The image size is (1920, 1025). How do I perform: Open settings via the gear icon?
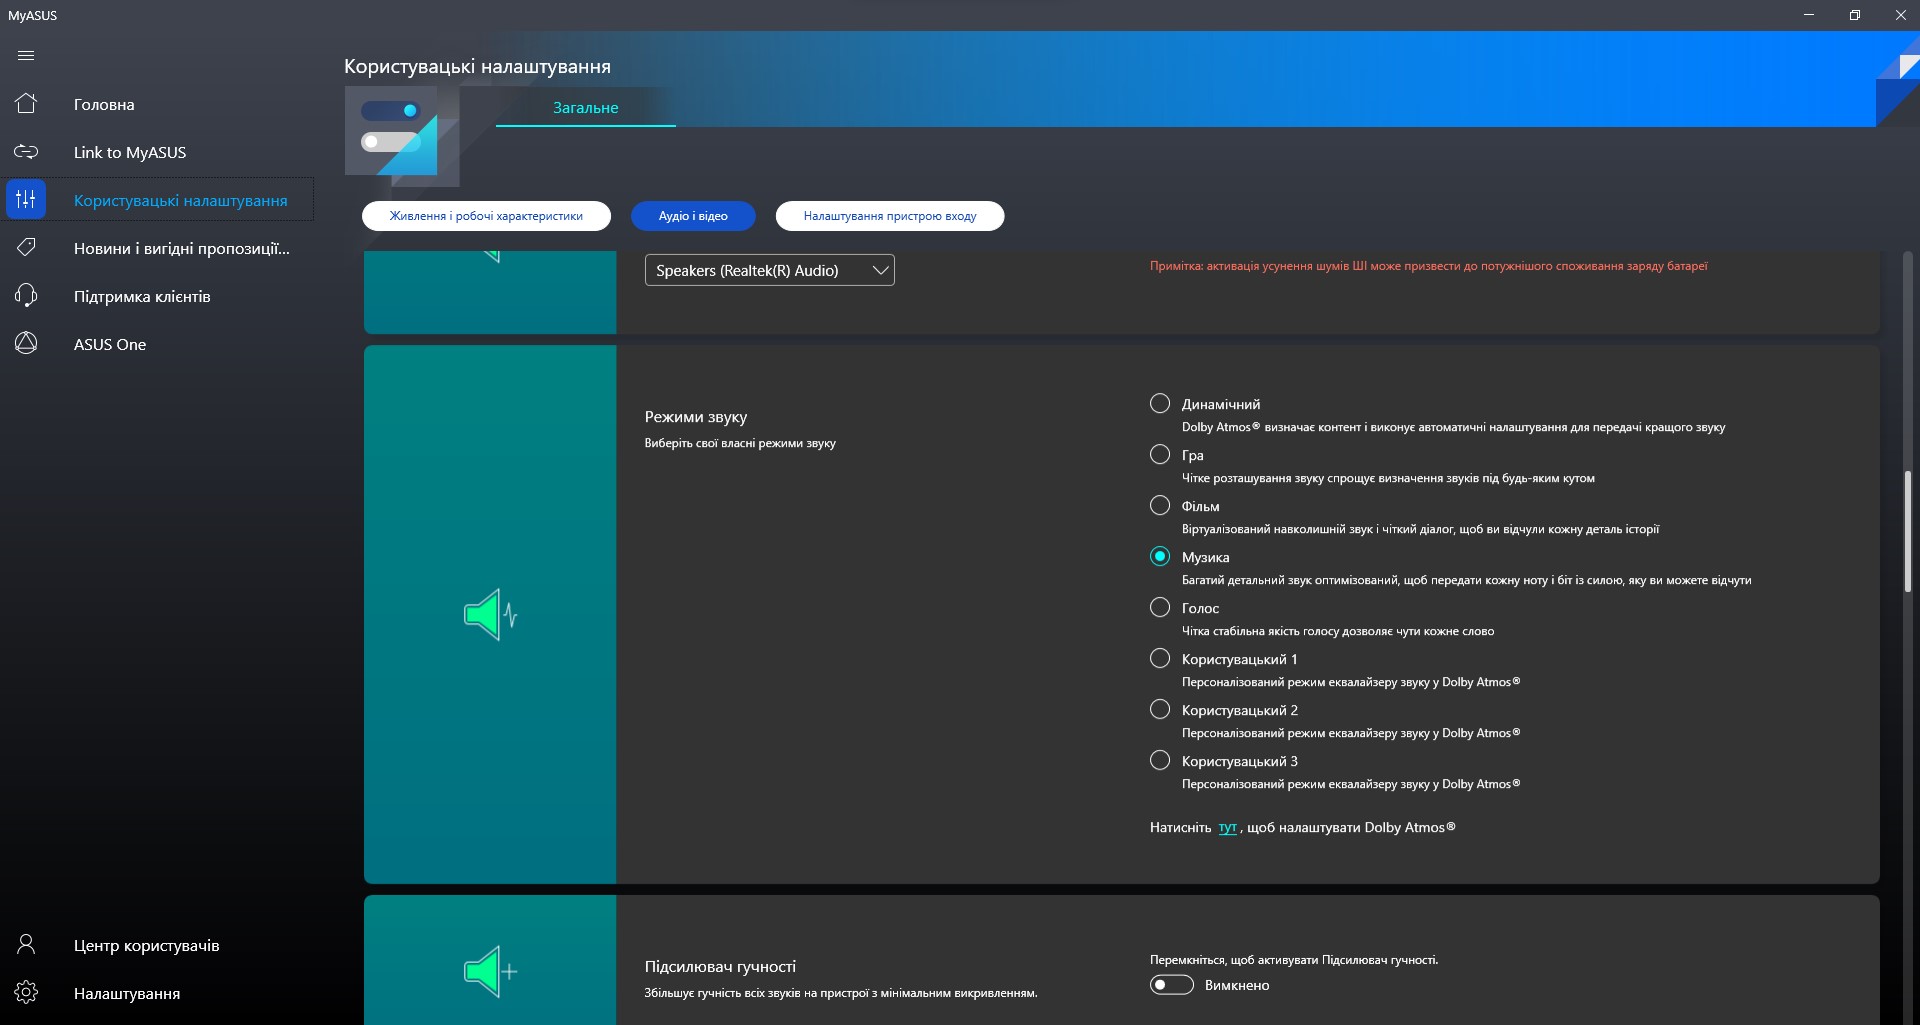[26, 993]
